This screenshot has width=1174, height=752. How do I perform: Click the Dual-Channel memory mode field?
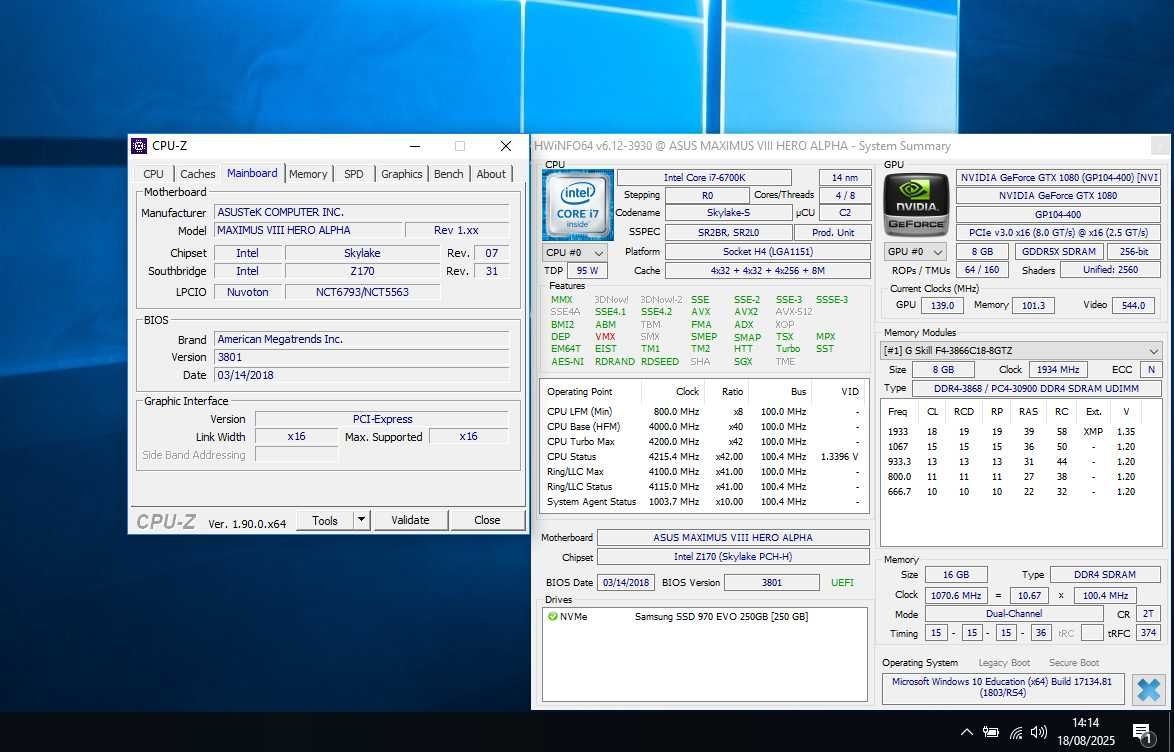coord(1014,613)
